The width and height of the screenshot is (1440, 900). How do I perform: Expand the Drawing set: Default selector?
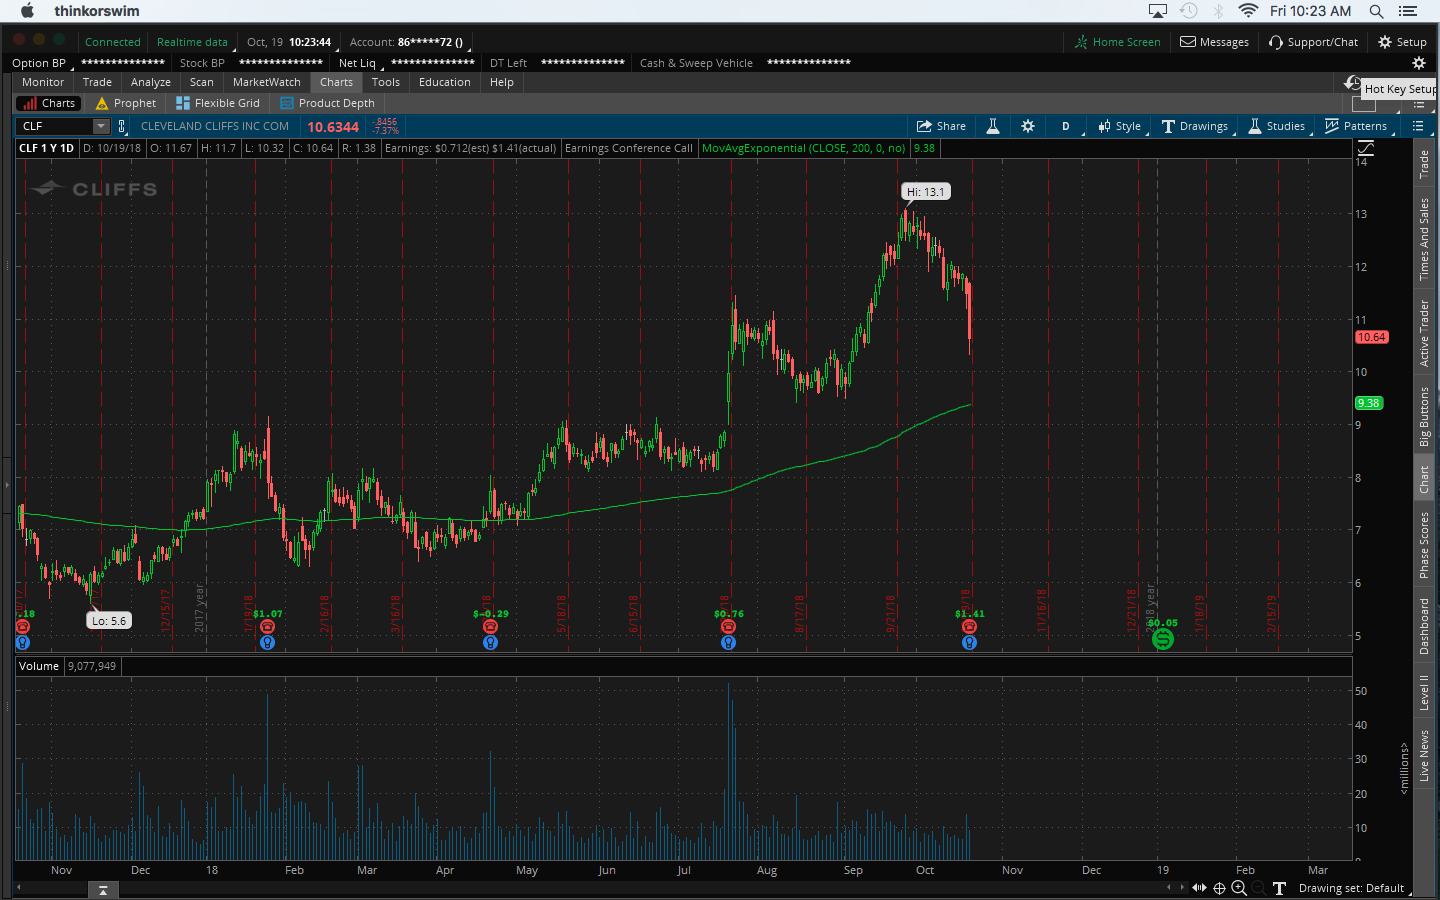click(1352, 888)
